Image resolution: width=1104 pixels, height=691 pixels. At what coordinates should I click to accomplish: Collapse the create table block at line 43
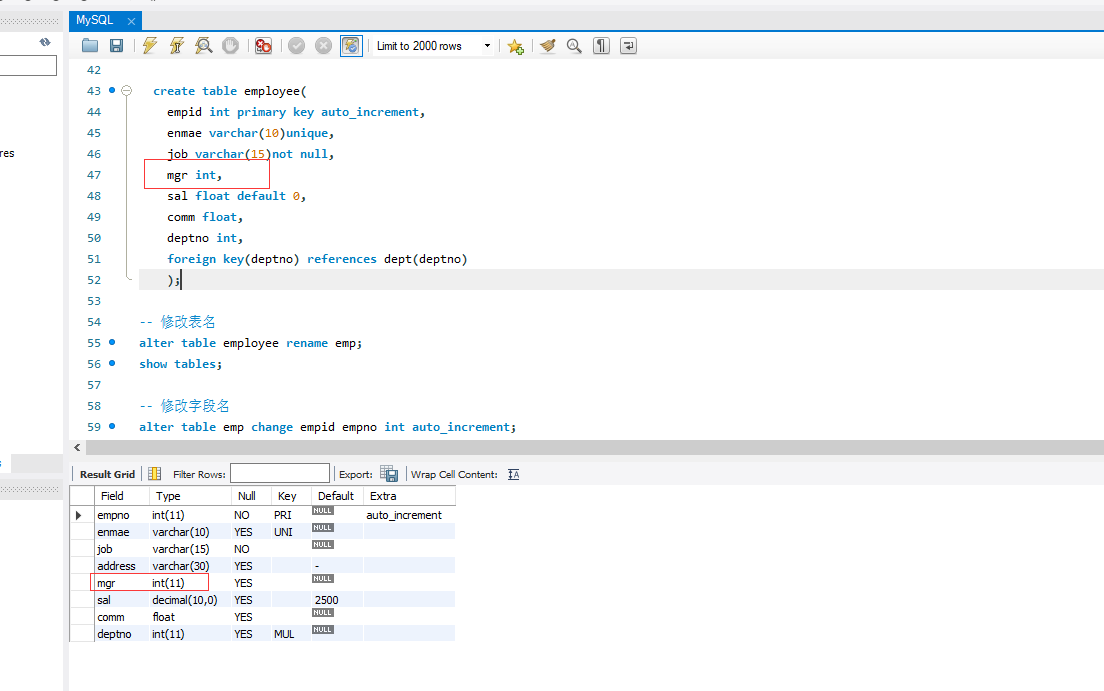127,90
